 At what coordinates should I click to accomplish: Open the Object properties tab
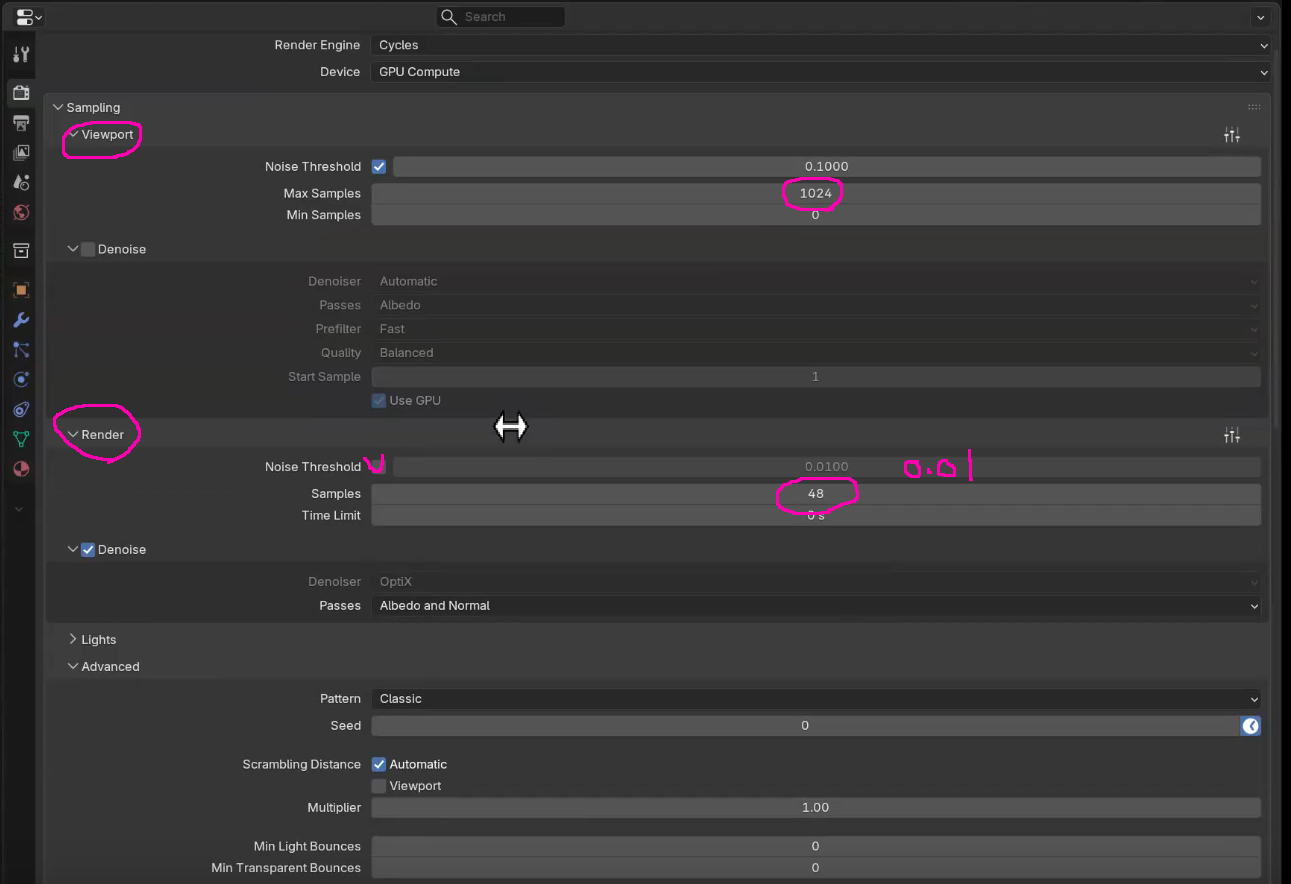[20, 290]
